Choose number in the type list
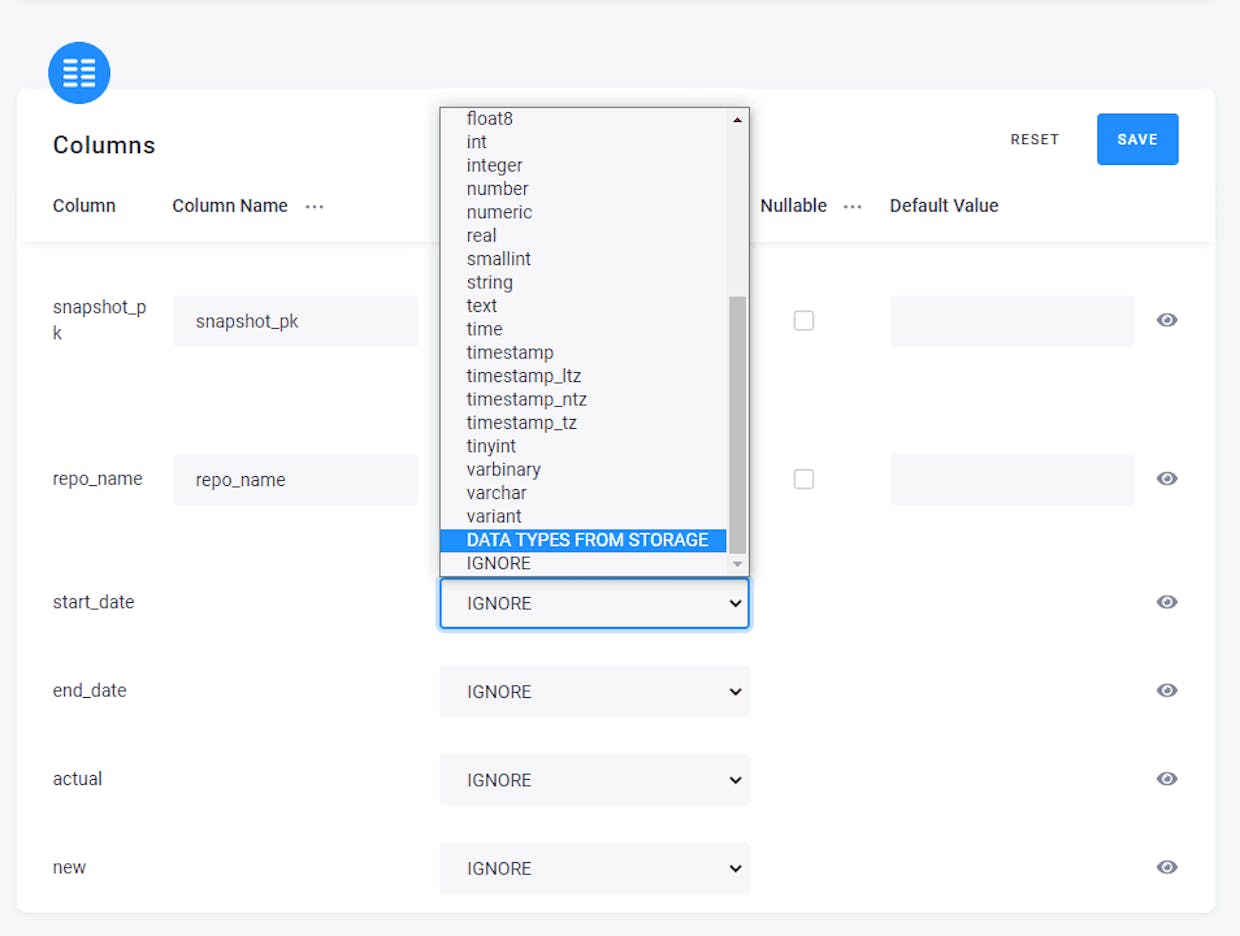 click(583, 189)
